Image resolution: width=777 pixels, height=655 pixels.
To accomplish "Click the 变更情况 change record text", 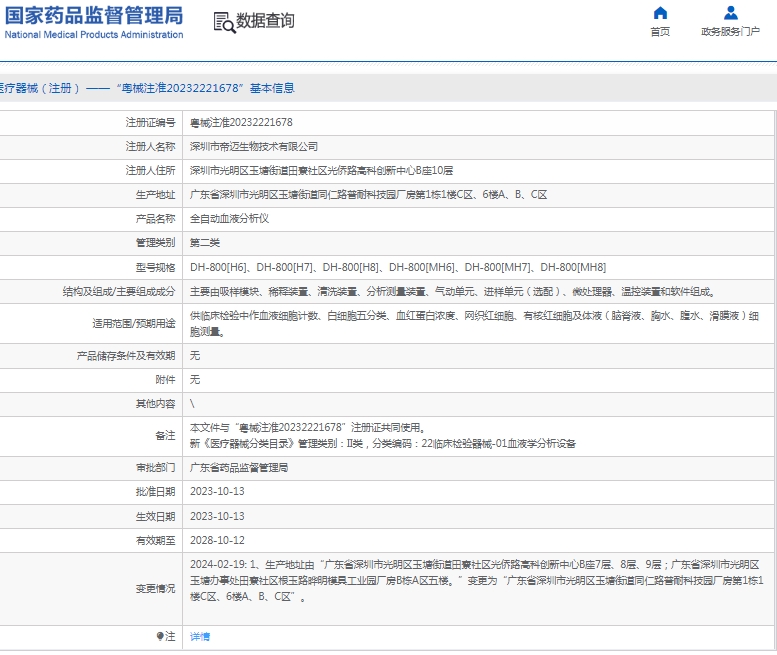I will coord(476,581).
